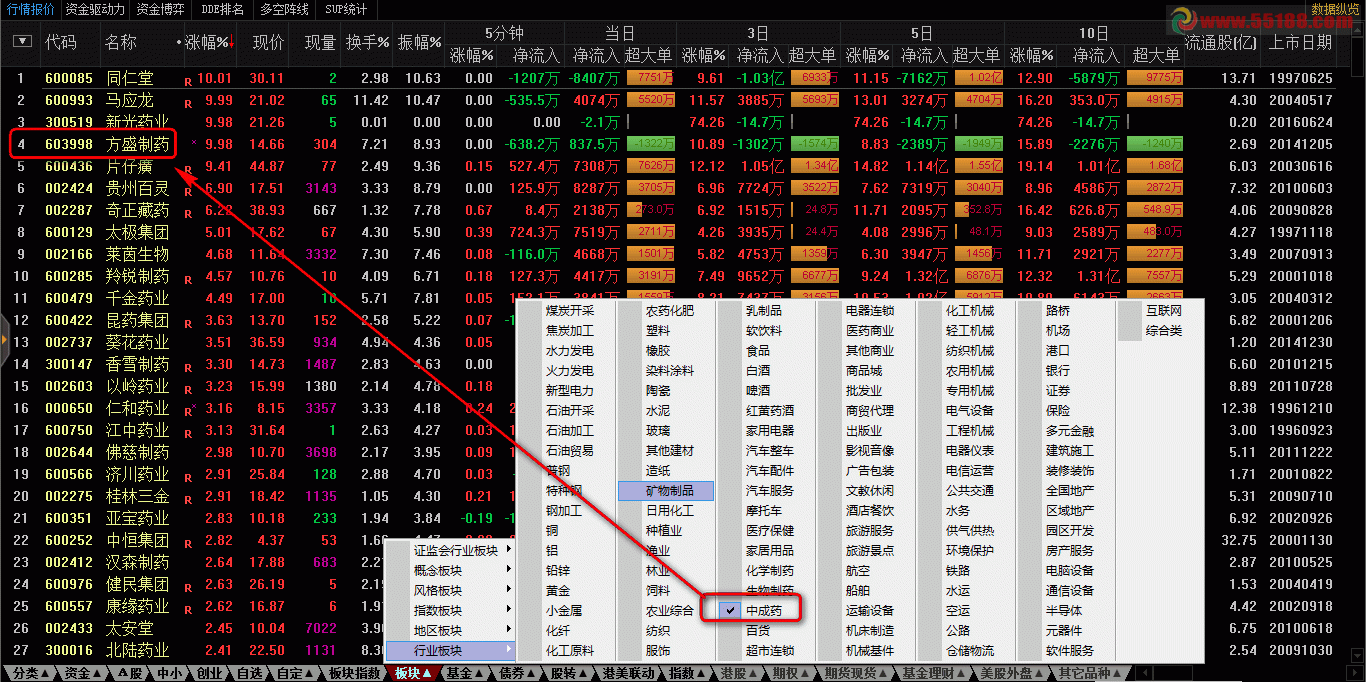Open the 港美联动▲ bottom tab menu
1366x682 pixels.
pos(630,673)
